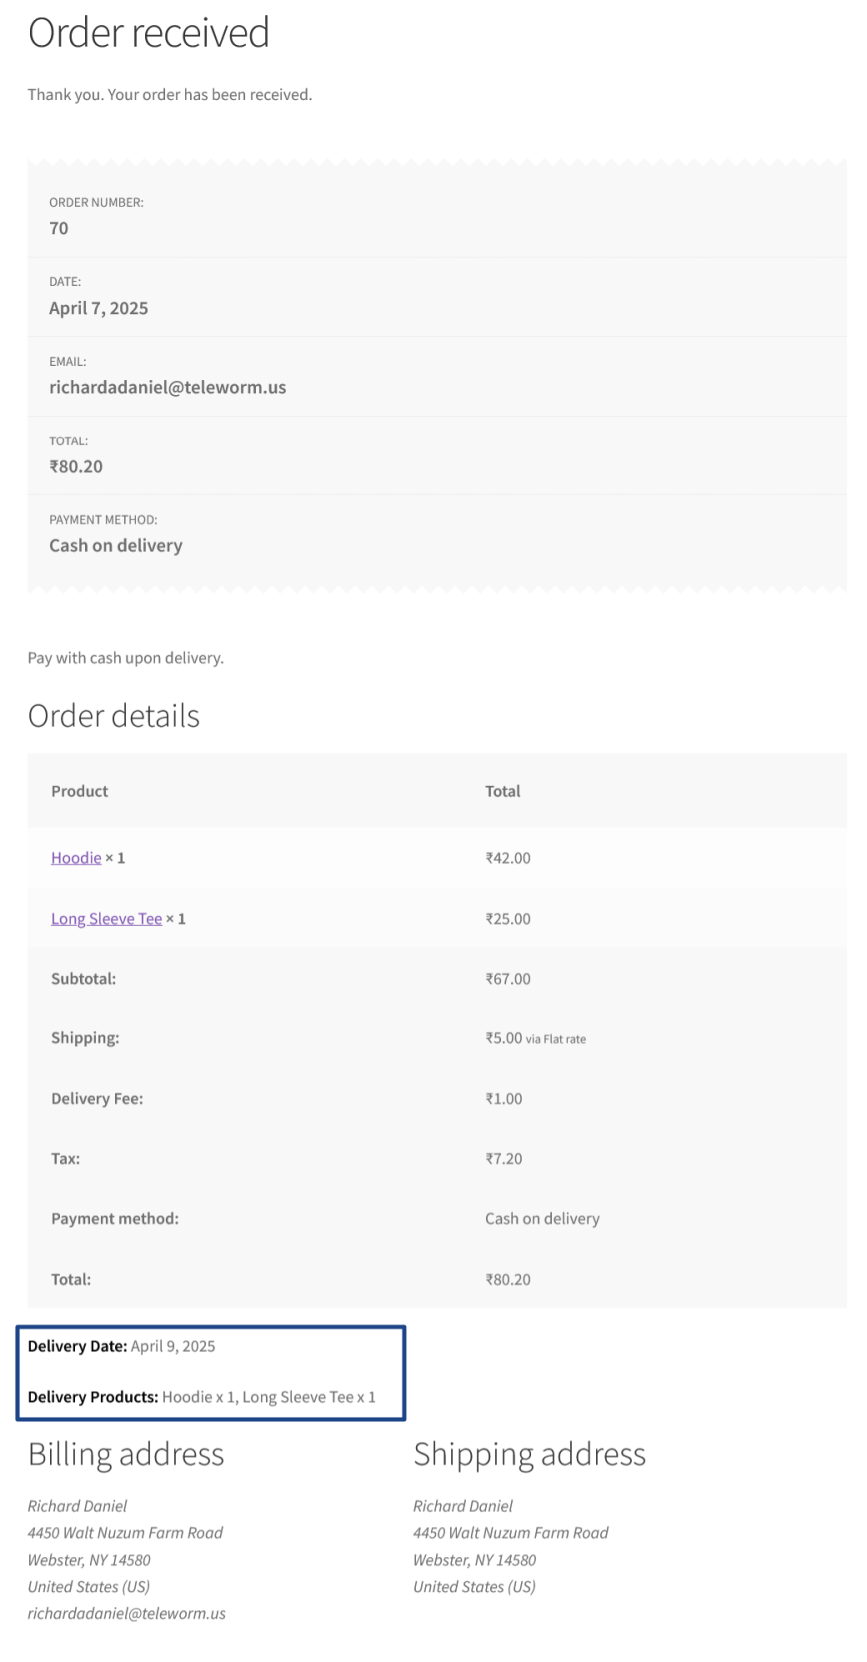Open the Long Sleeve Tee product link
The width and height of the screenshot is (867, 1662).
pos(106,919)
